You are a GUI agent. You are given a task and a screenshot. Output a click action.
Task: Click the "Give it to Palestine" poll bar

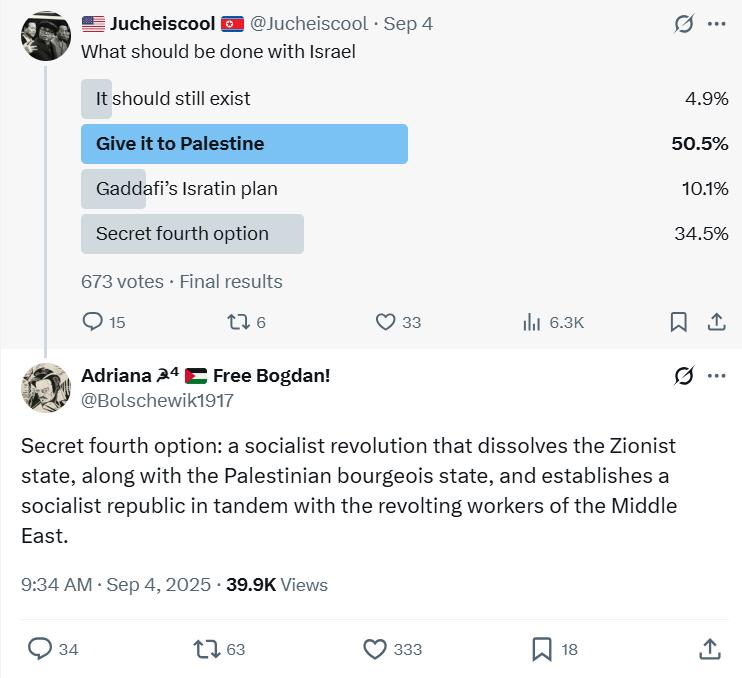point(244,144)
